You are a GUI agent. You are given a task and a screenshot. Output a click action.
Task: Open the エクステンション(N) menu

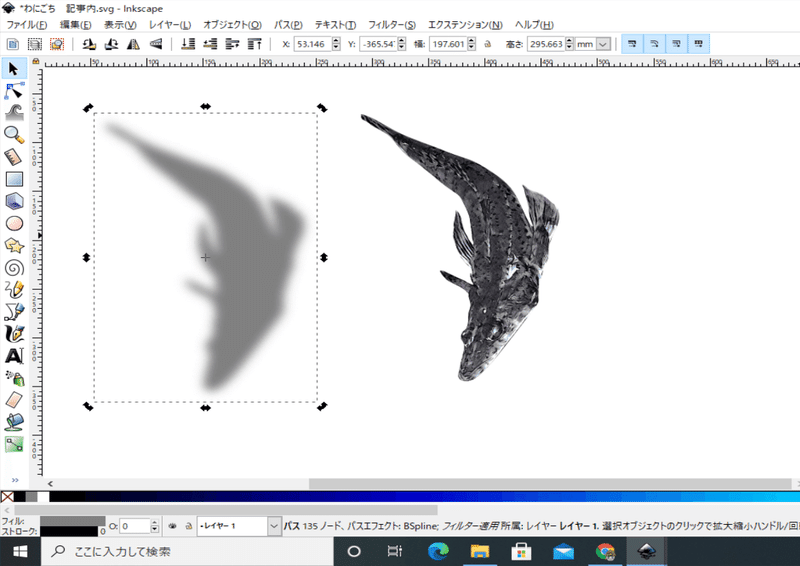coord(465,24)
